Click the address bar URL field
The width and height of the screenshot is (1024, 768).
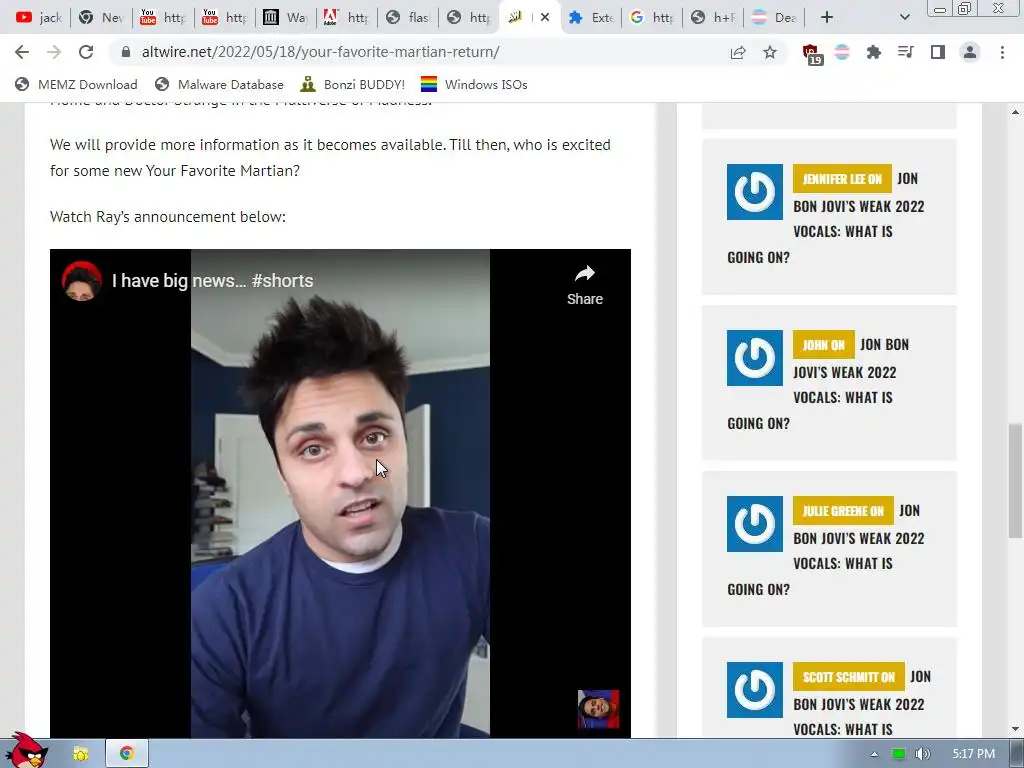coord(418,52)
